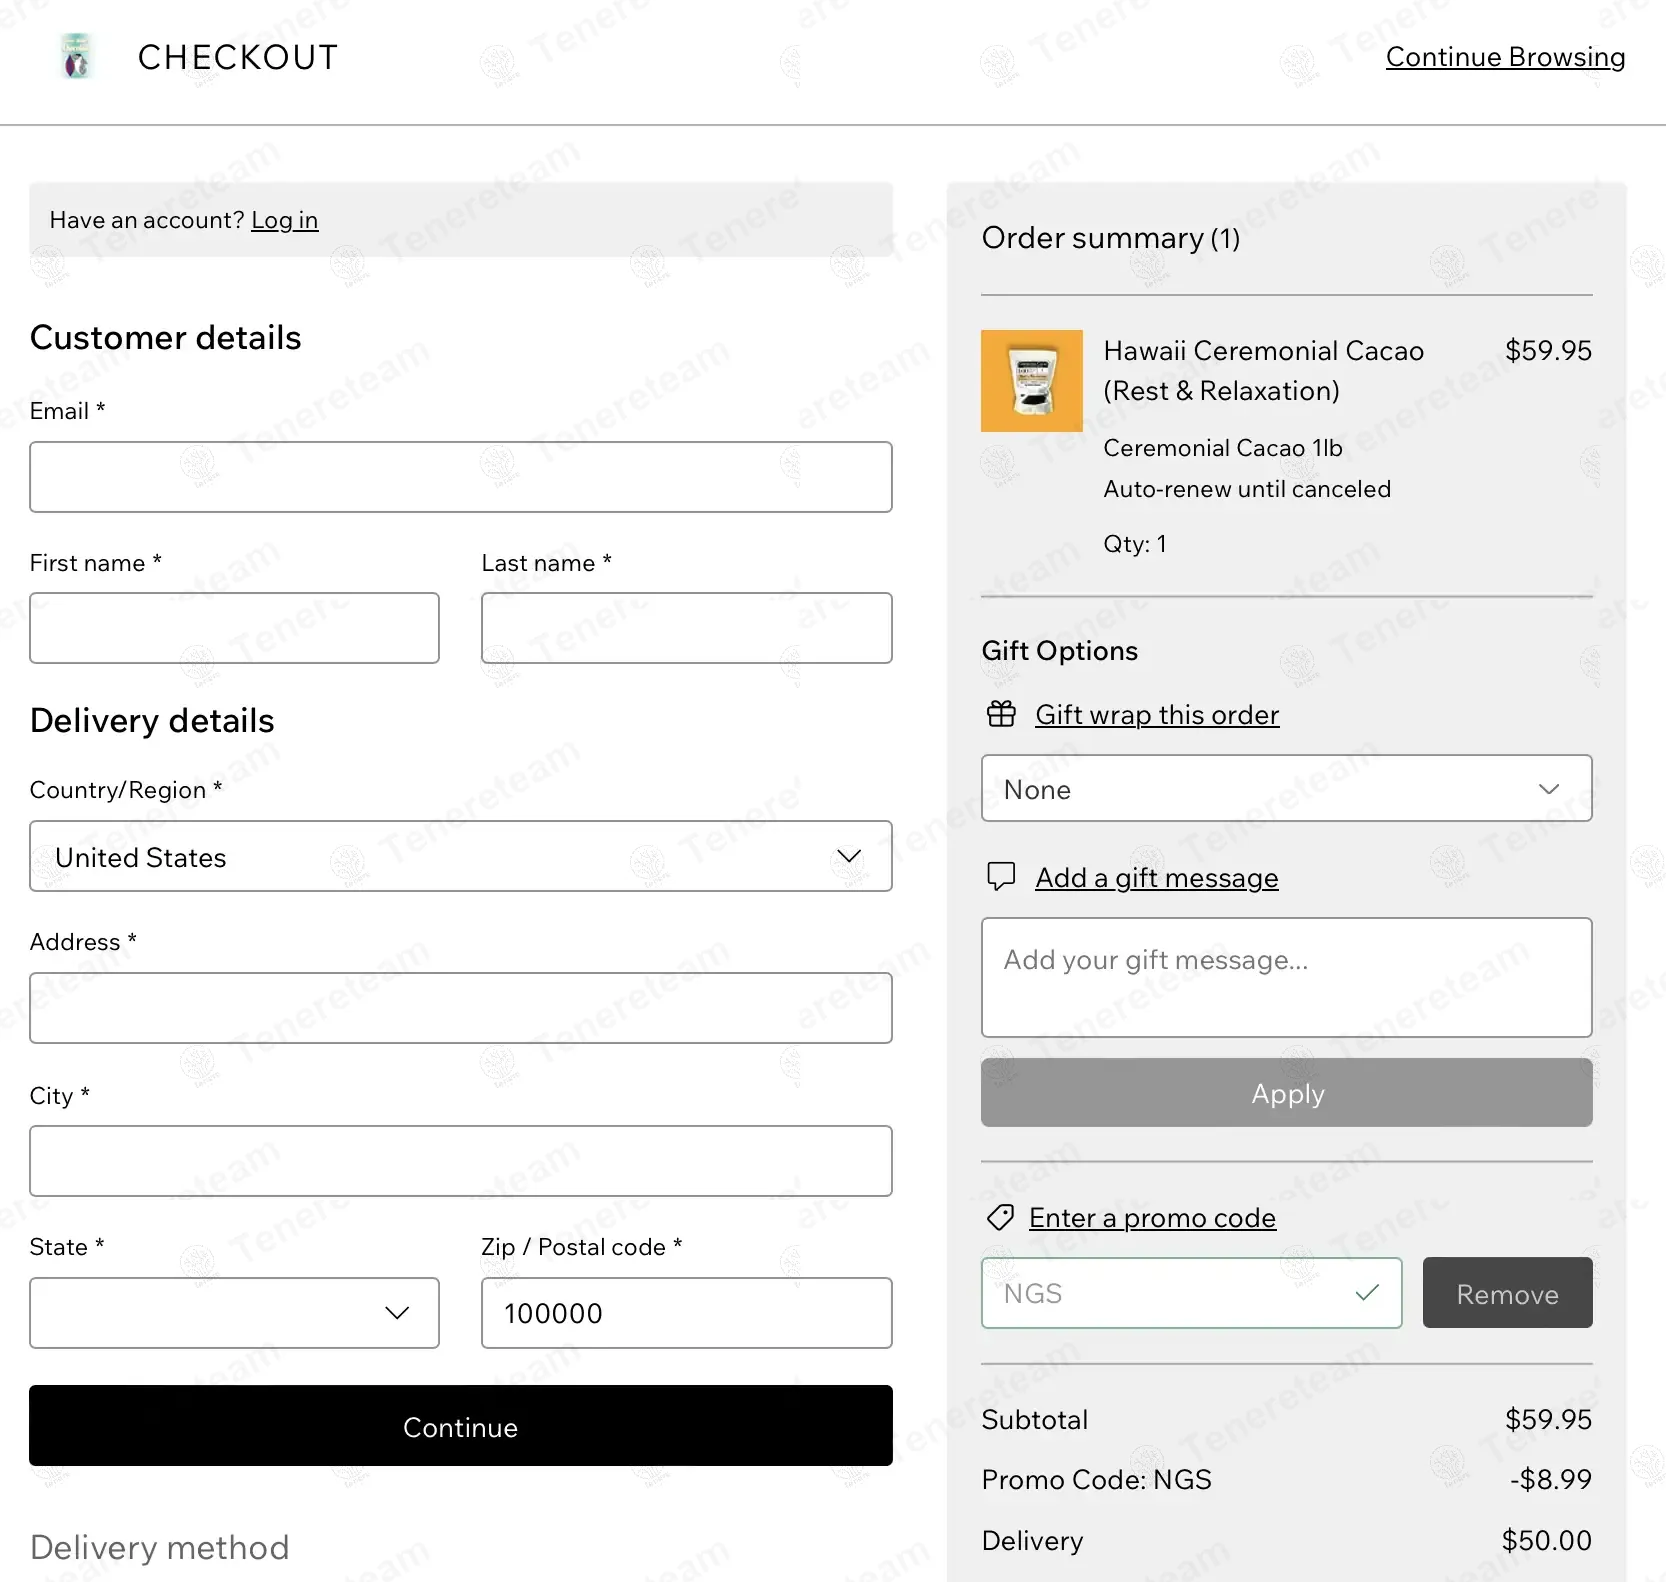
Task: Open the Country/Region dropdown showing United States
Action: [x=461, y=856]
